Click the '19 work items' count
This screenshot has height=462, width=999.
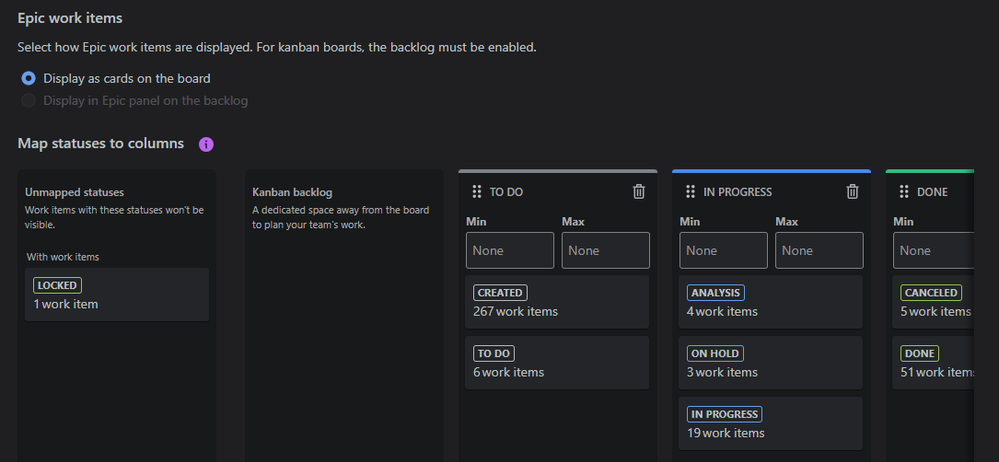pyautogui.click(x=726, y=433)
